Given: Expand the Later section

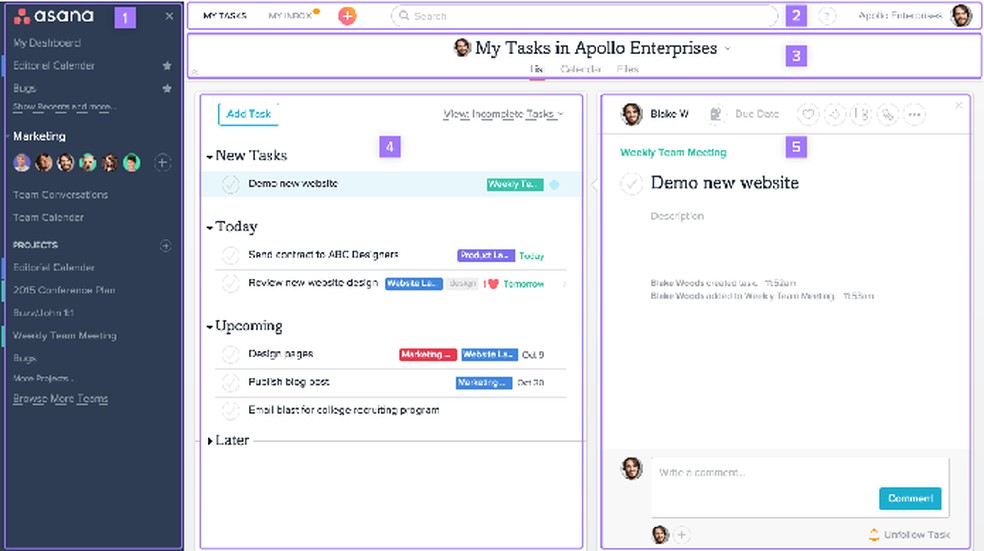Looking at the screenshot, I should 210,441.
